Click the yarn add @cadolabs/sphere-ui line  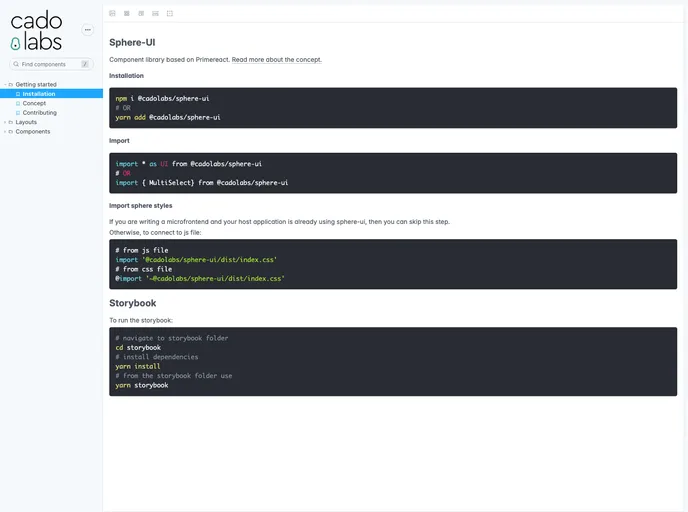(168, 117)
